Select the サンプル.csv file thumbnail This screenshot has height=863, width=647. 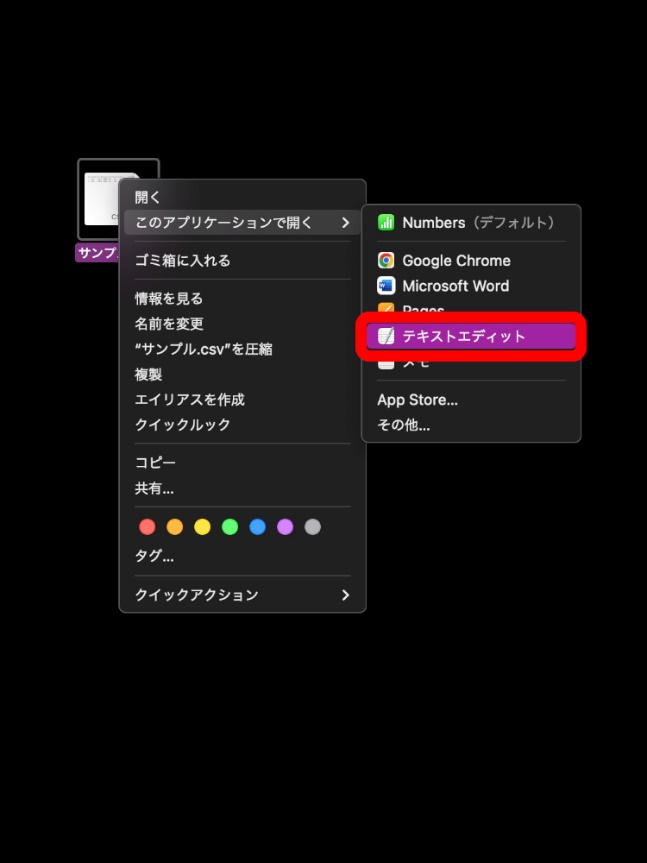coord(118,199)
